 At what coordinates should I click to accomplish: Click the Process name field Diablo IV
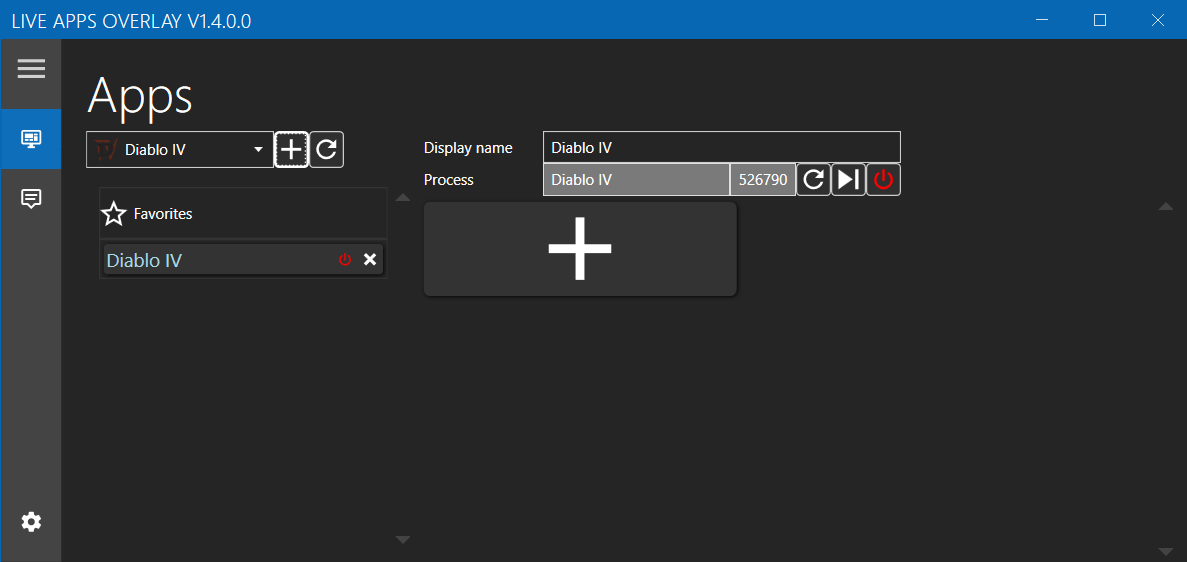tap(637, 180)
